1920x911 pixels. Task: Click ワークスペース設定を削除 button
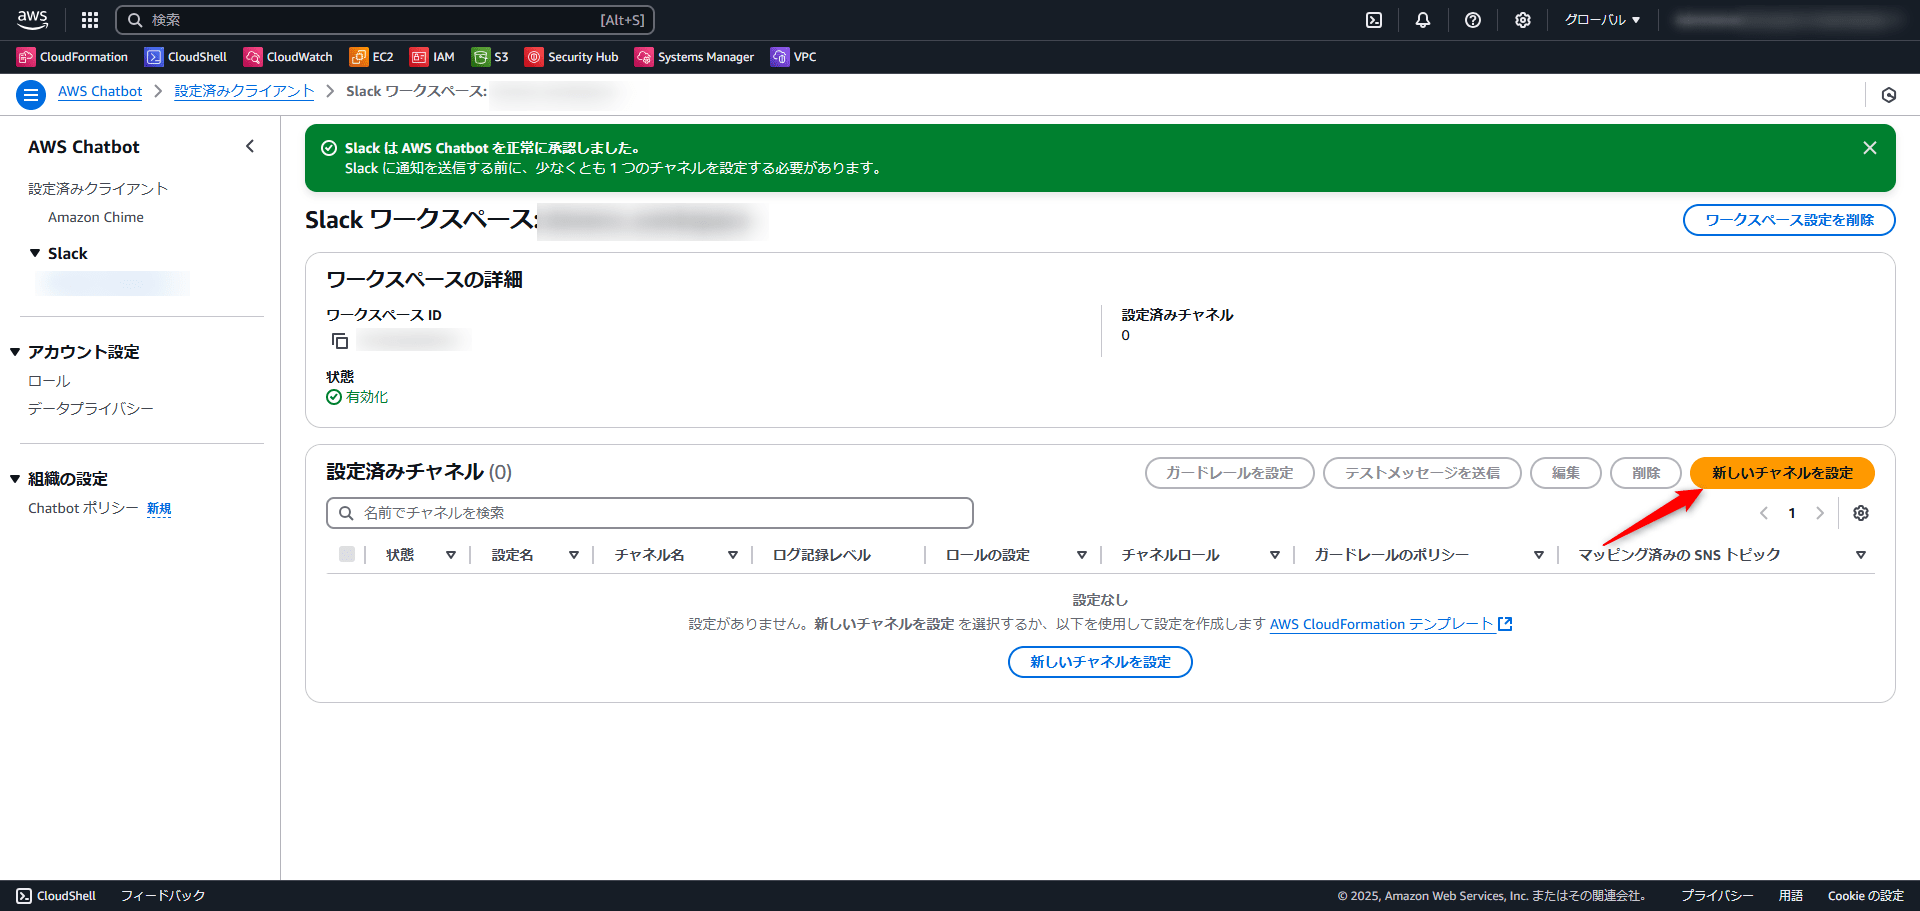[x=1789, y=220]
